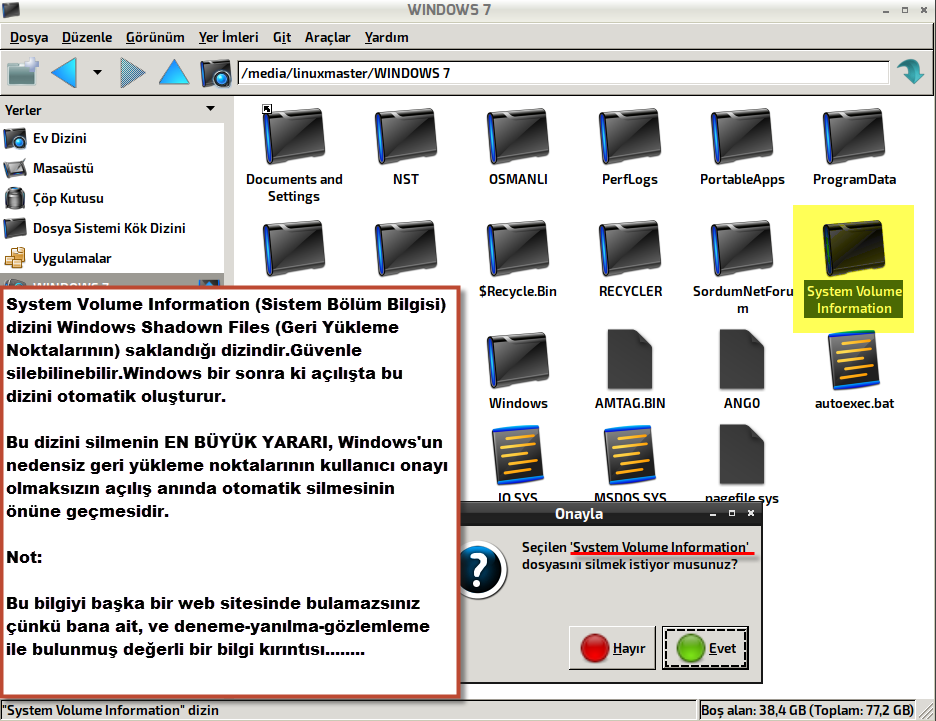936x721 pixels.
Task: Open Uygulamalar in sidebar
Action: [112, 258]
